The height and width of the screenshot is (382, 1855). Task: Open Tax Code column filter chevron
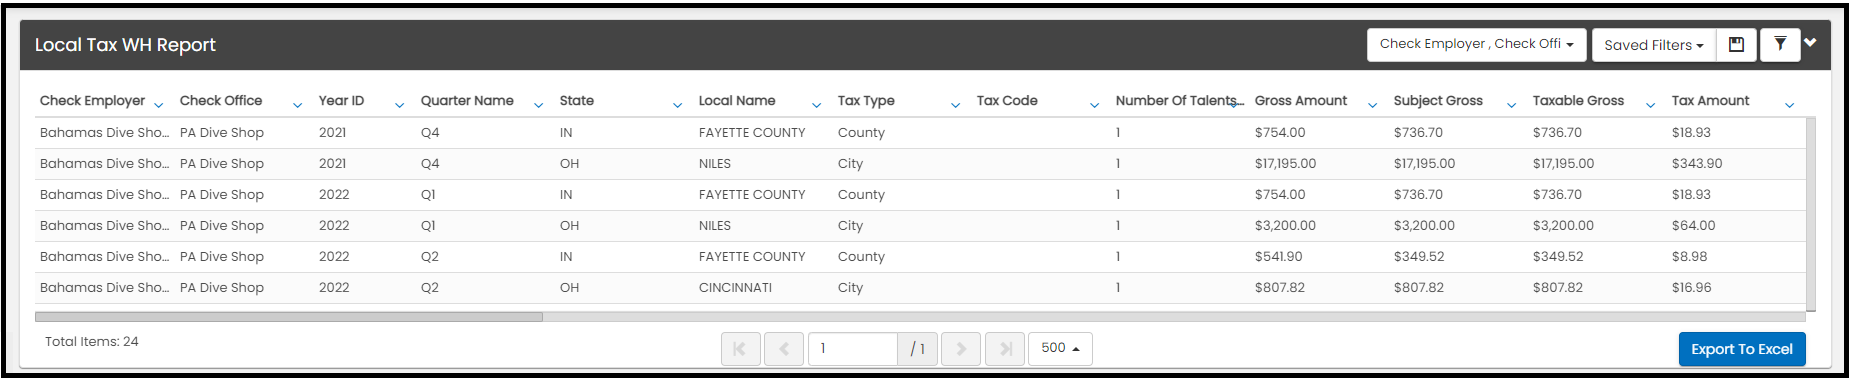tap(1094, 105)
